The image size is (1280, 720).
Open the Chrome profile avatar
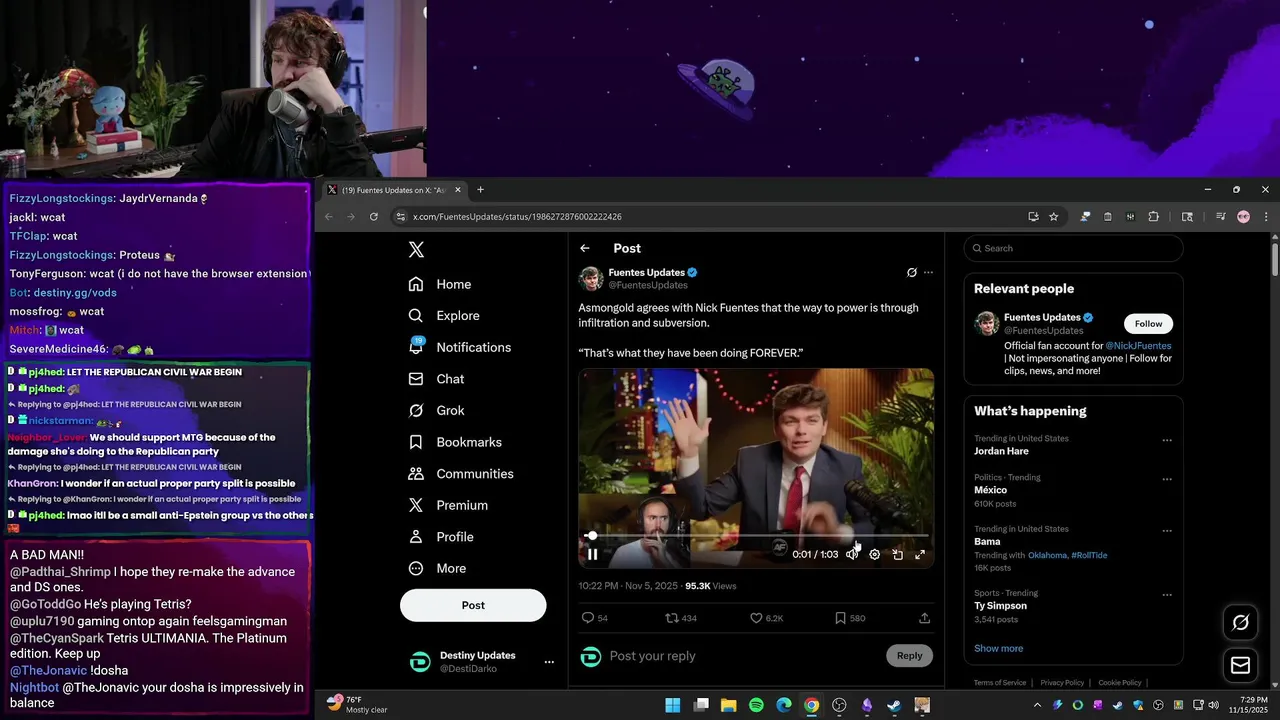click(1243, 217)
